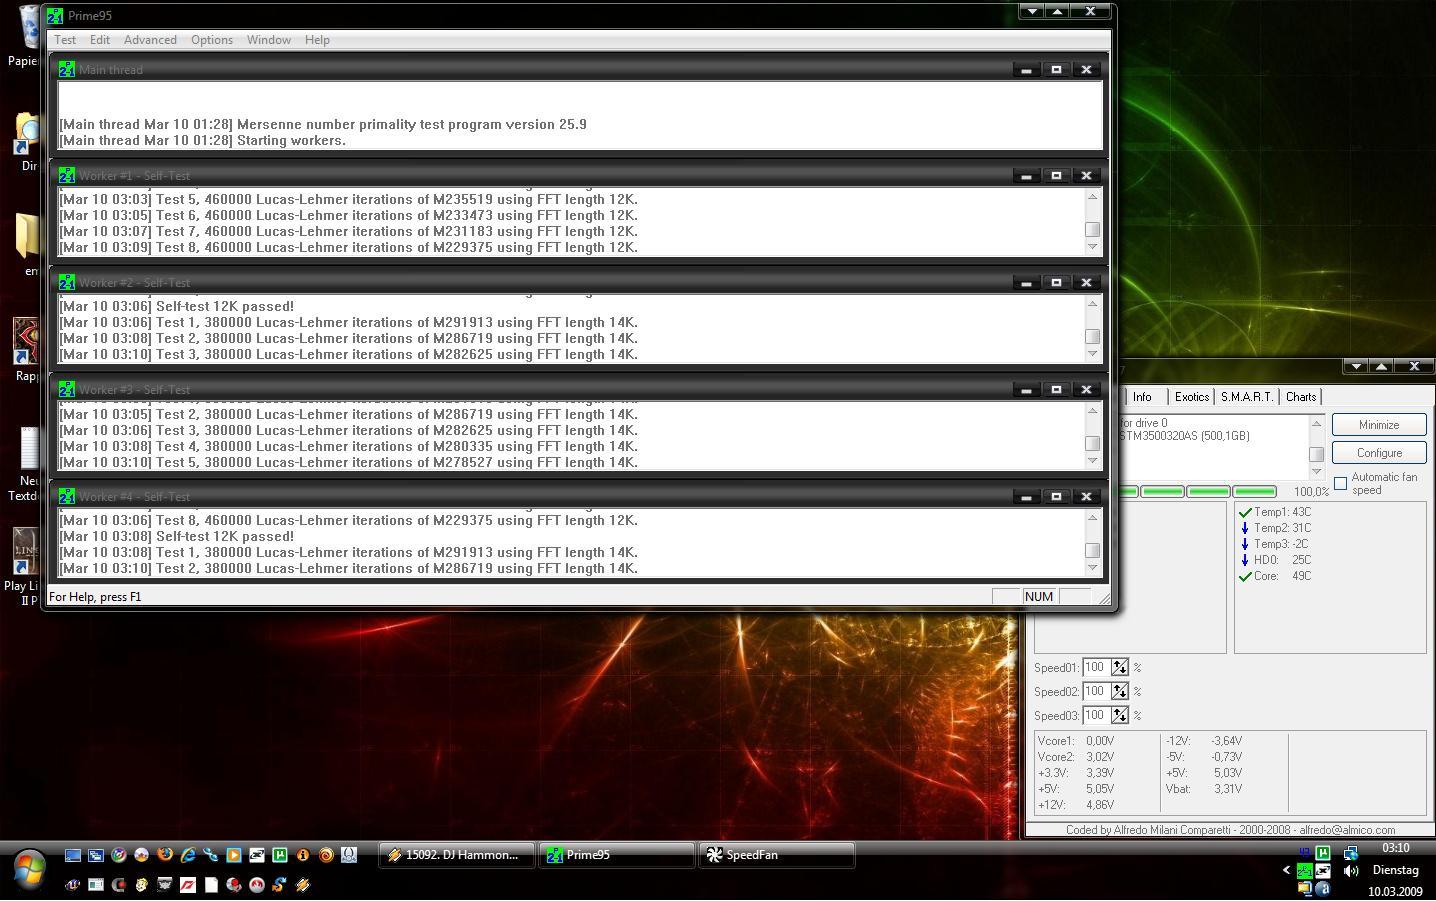Click orange media player quick launch icon

pos(234,855)
